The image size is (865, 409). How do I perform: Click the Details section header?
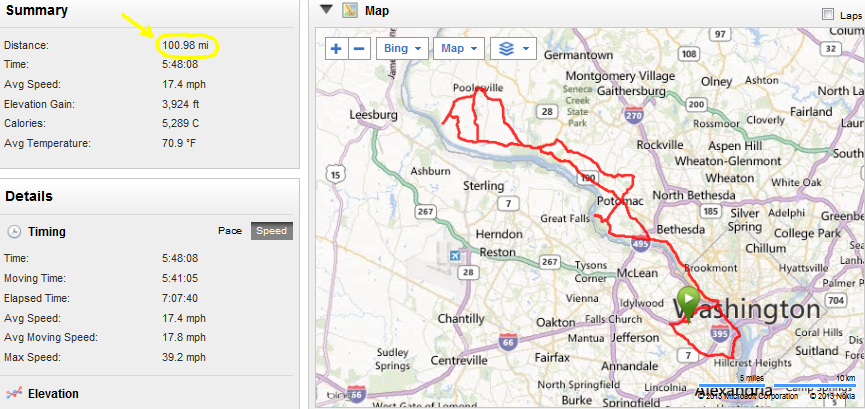[x=29, y=196]
